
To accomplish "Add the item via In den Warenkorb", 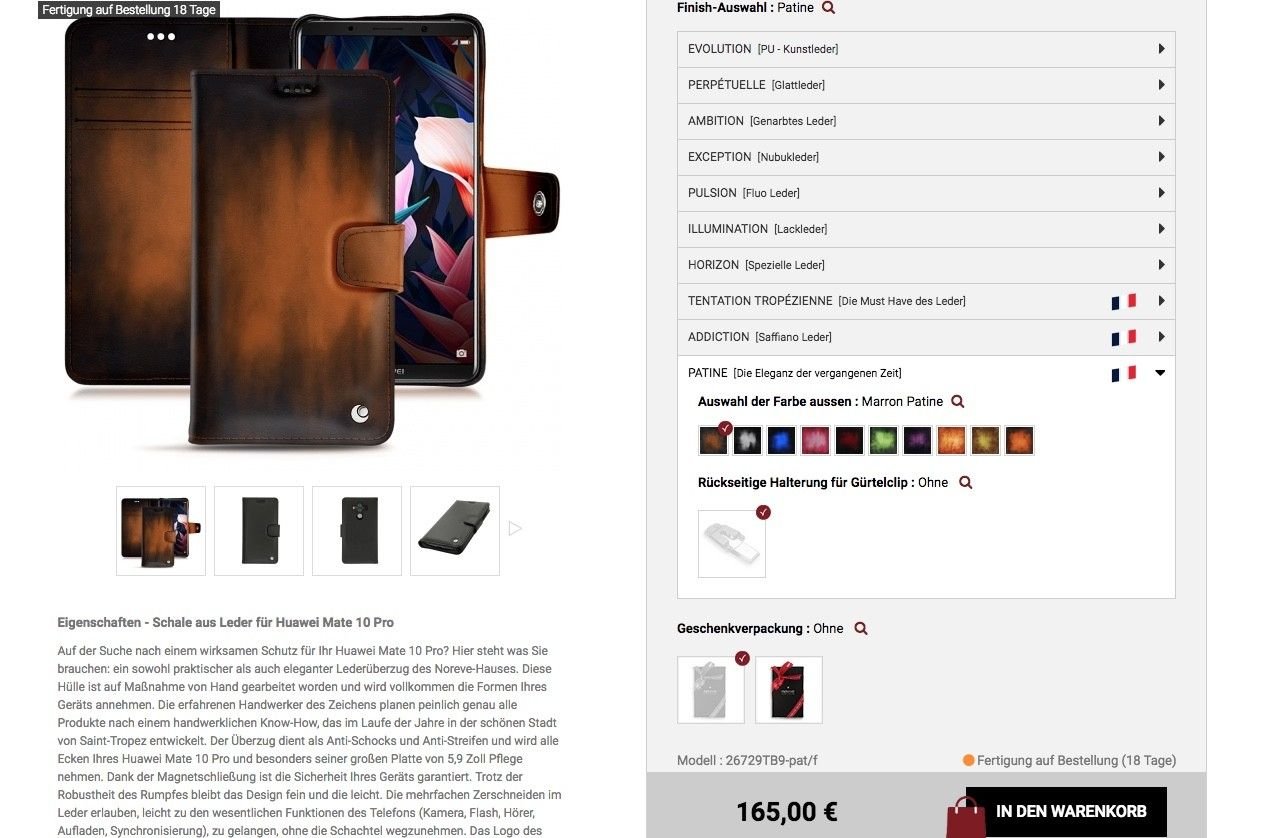I will [x=1070, y=812].
